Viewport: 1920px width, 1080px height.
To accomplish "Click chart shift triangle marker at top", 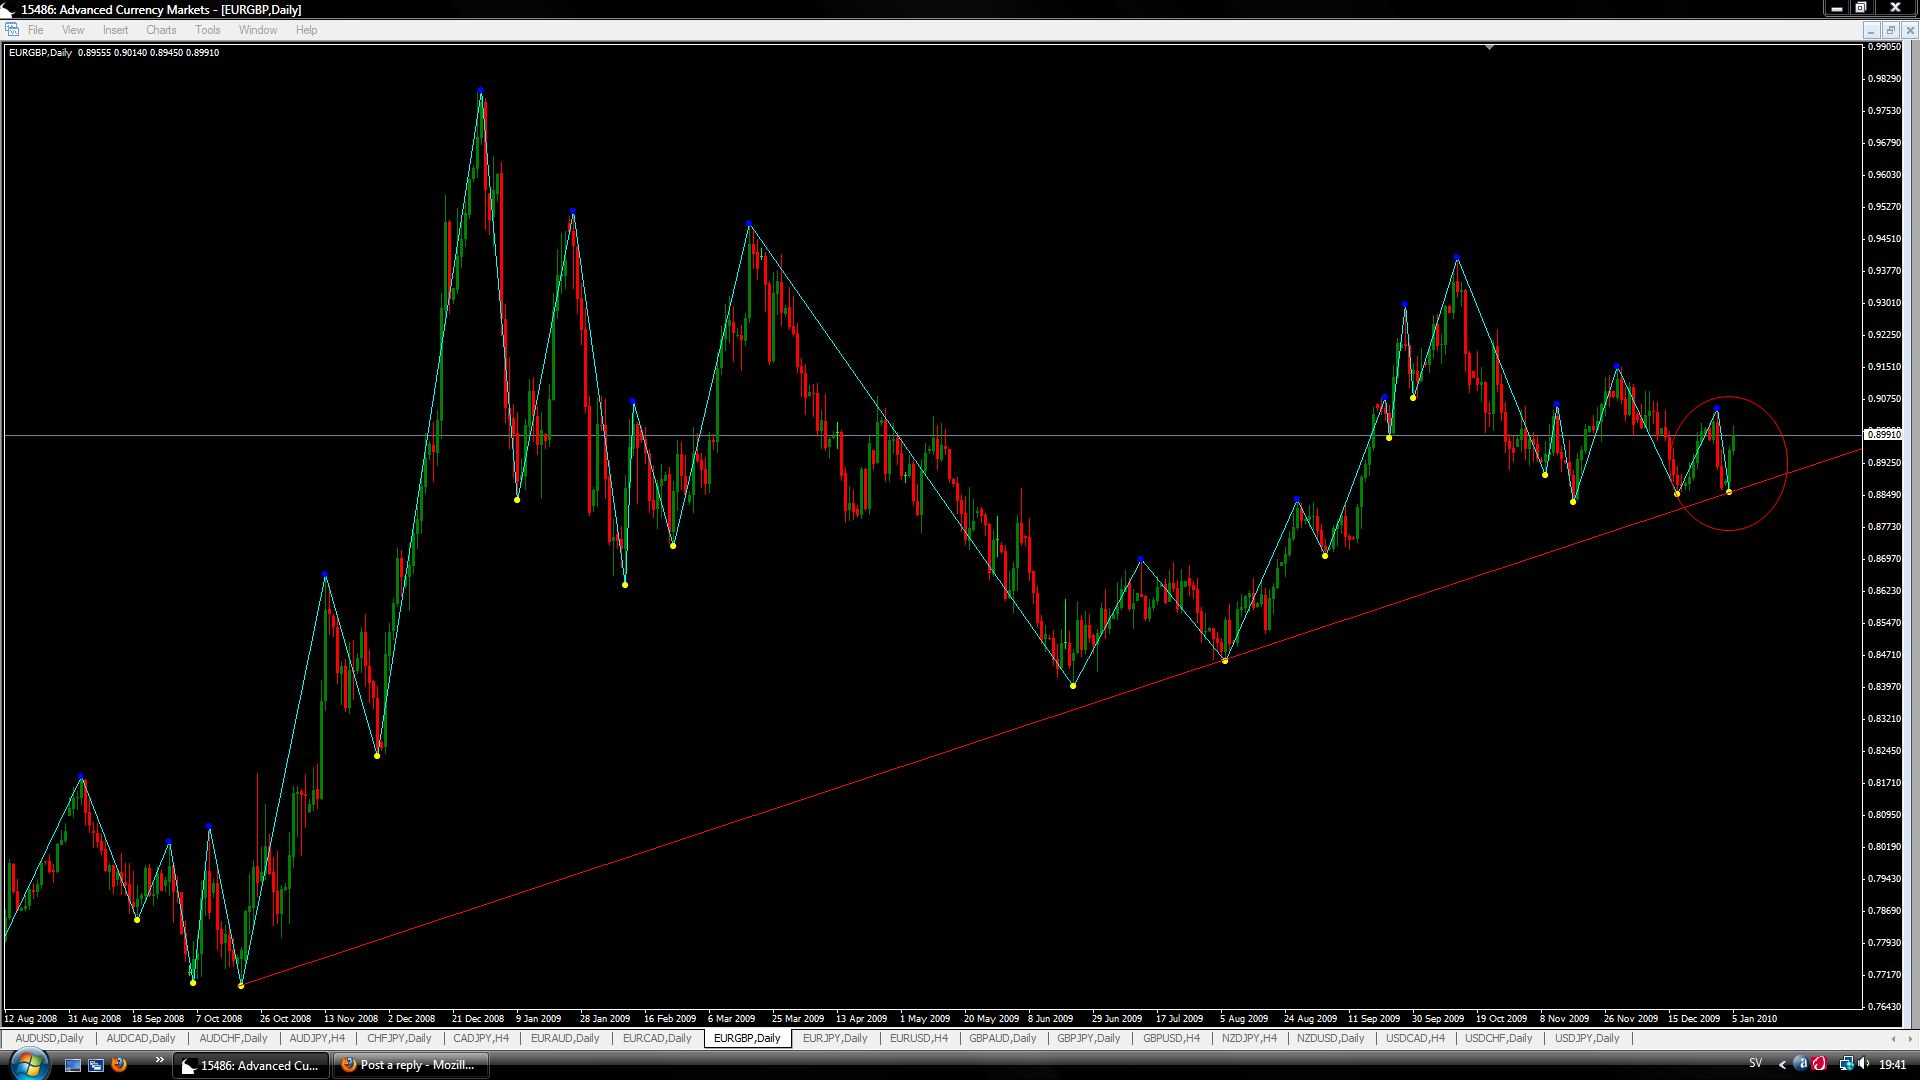I will coord(1489,47).
